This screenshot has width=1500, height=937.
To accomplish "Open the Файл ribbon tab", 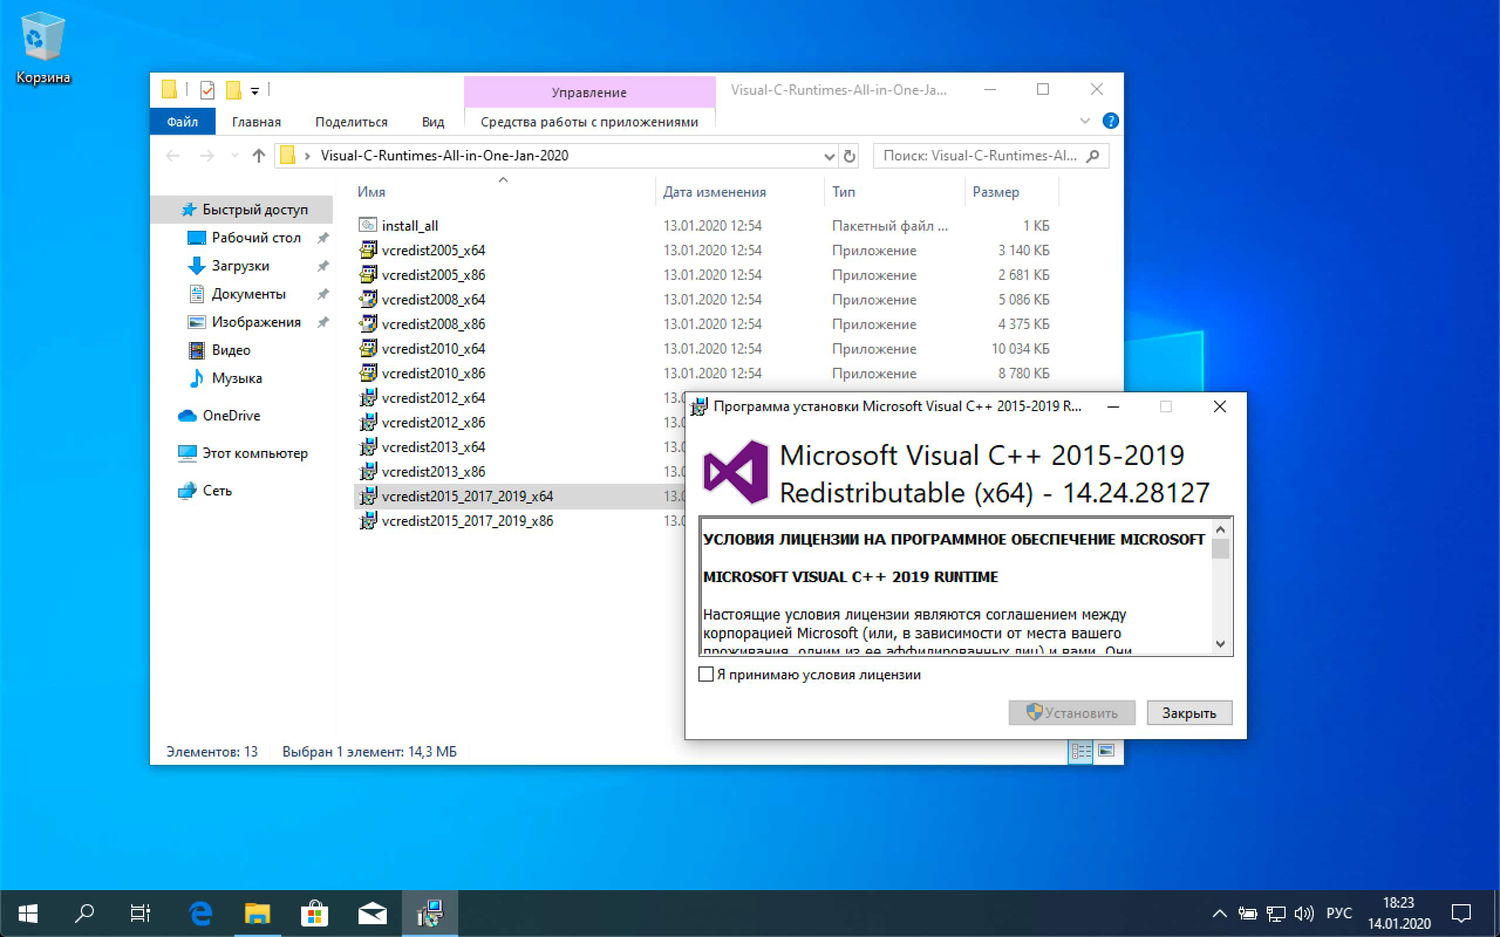I will pos(183,122).
